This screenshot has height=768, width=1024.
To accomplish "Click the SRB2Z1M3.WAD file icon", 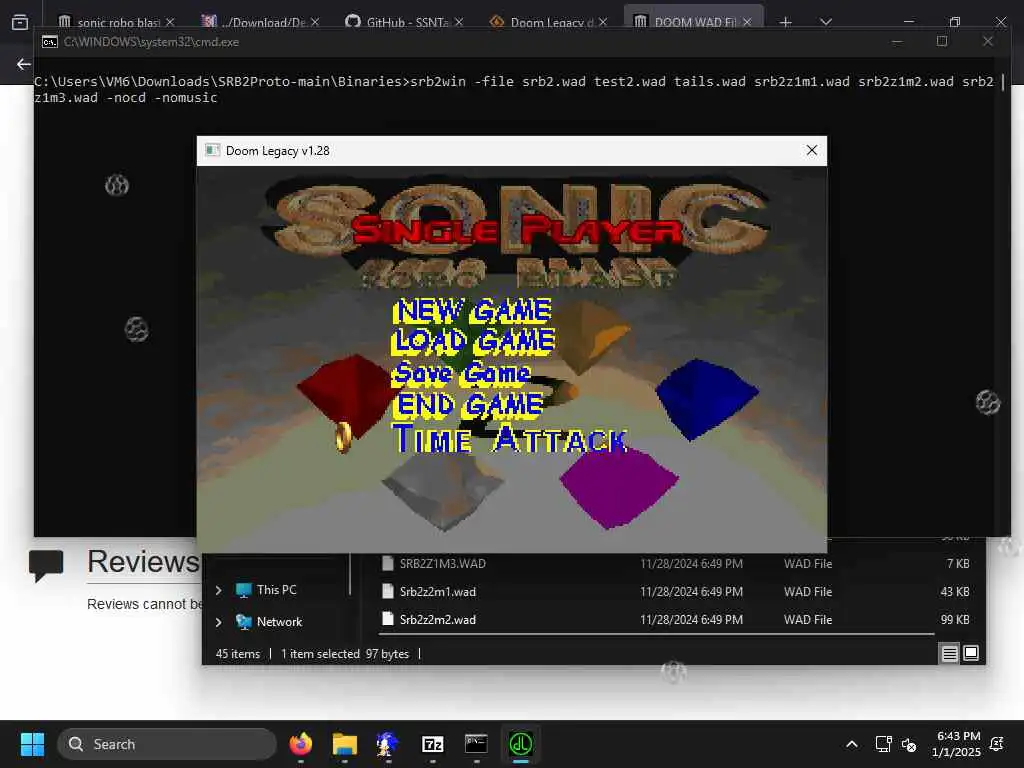I will pos(388,563).
